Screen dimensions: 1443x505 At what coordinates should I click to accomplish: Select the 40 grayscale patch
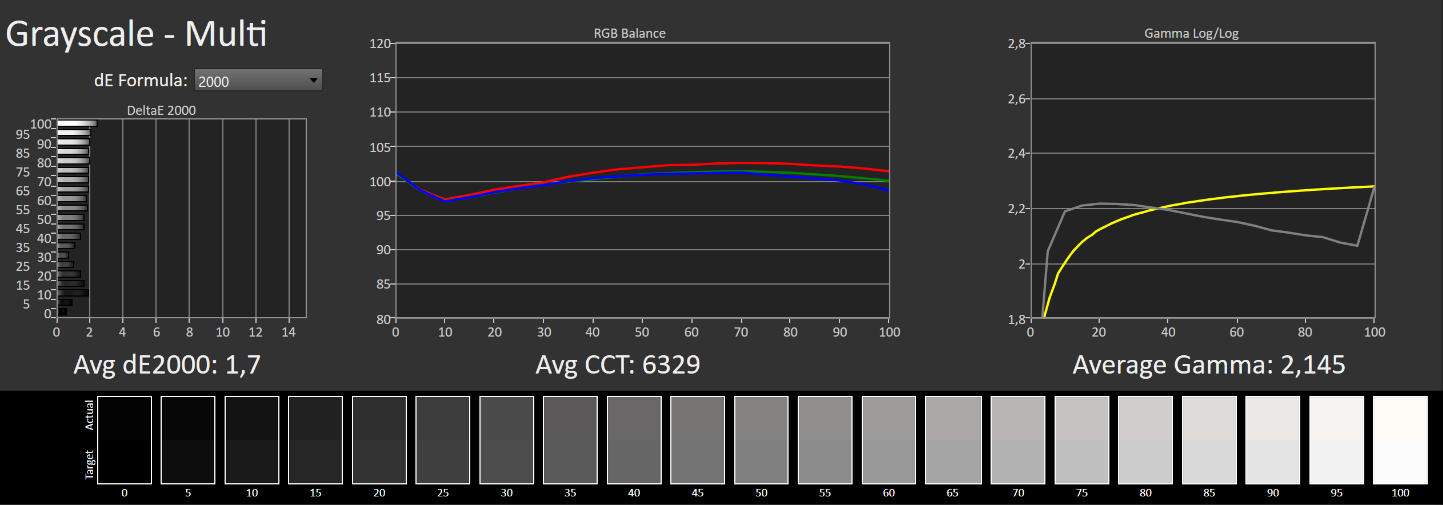[634, 440]
